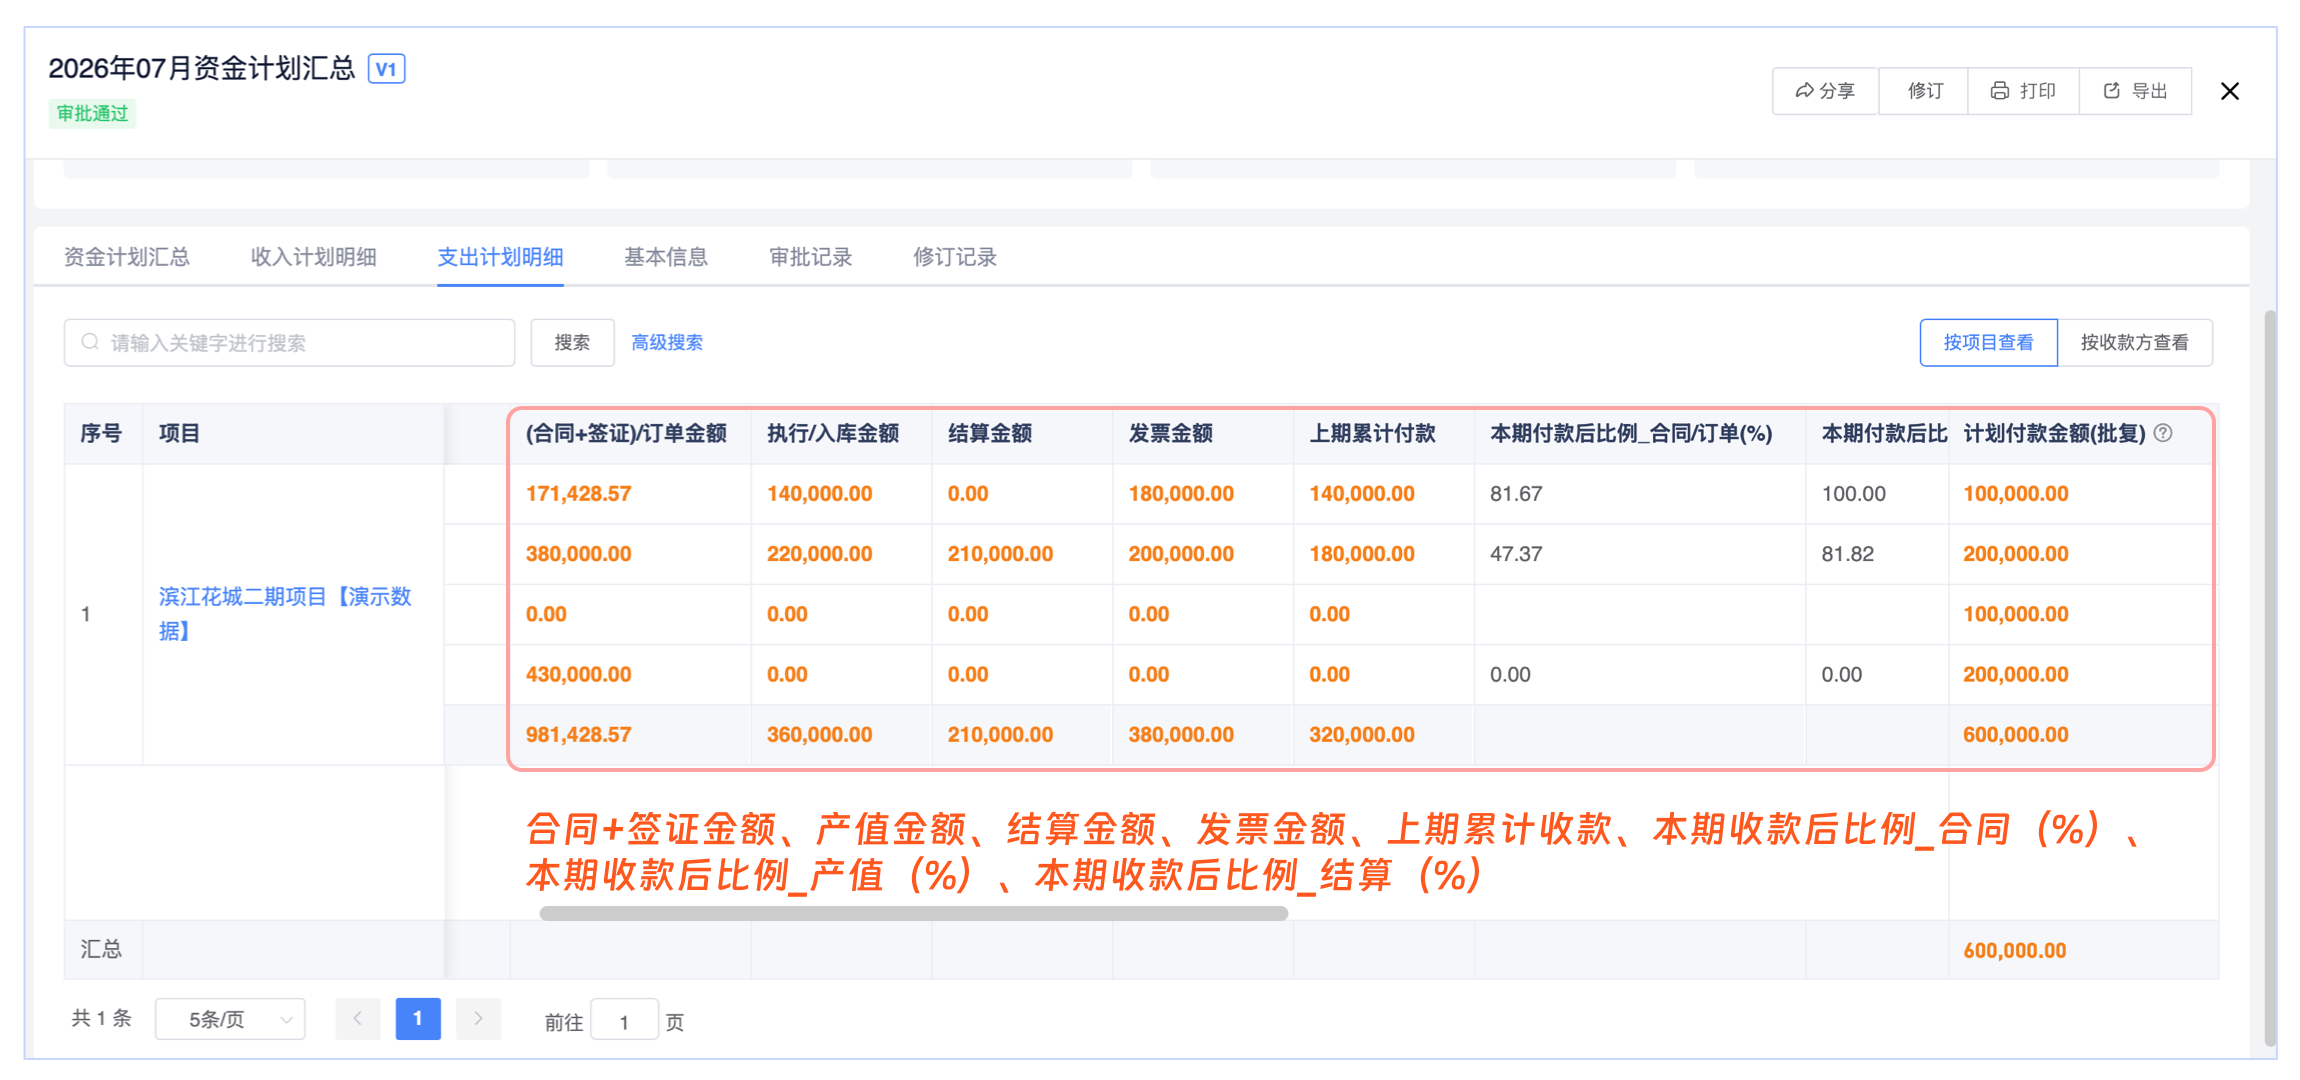Click the search magnifier icon
2300x1080 pixels.
click(x=90, y=343)
